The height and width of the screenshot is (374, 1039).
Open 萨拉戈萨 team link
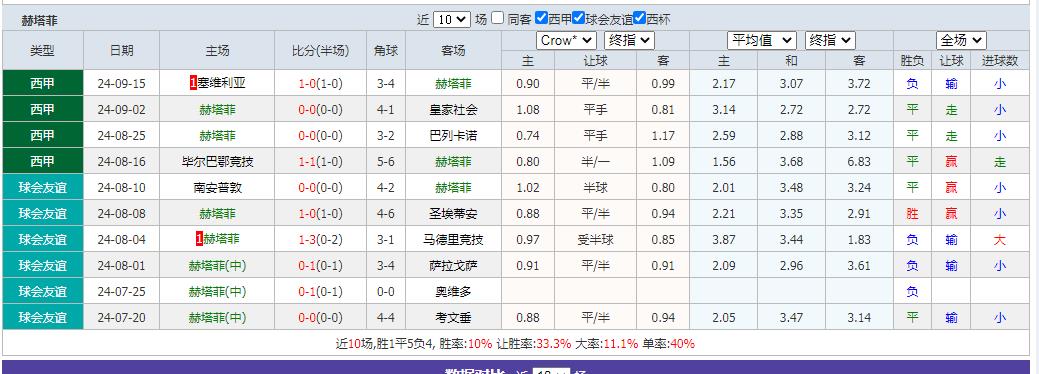click(x=453, y=266)
